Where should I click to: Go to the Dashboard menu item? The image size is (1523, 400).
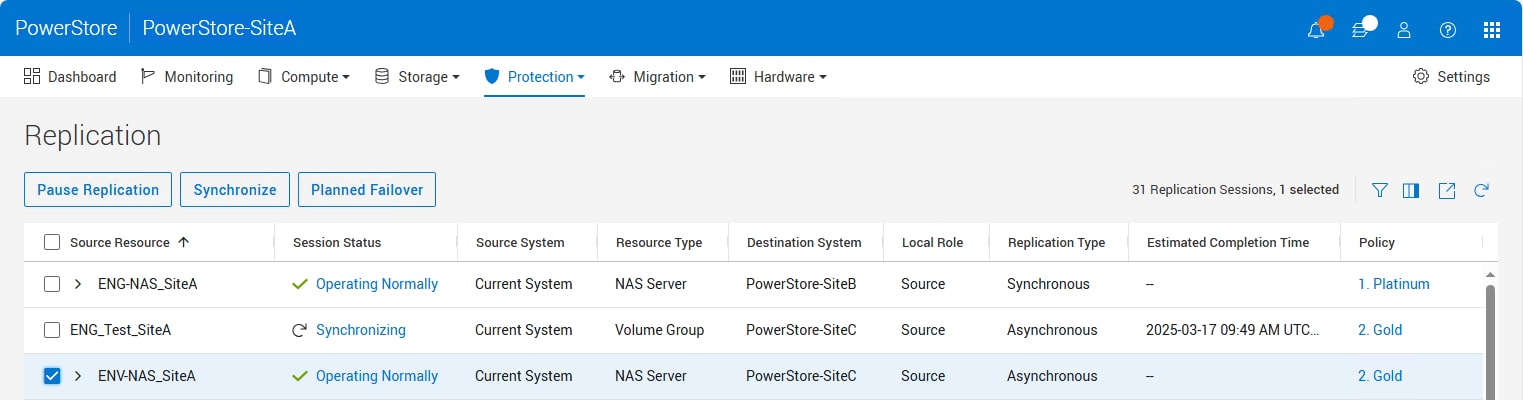70,77
